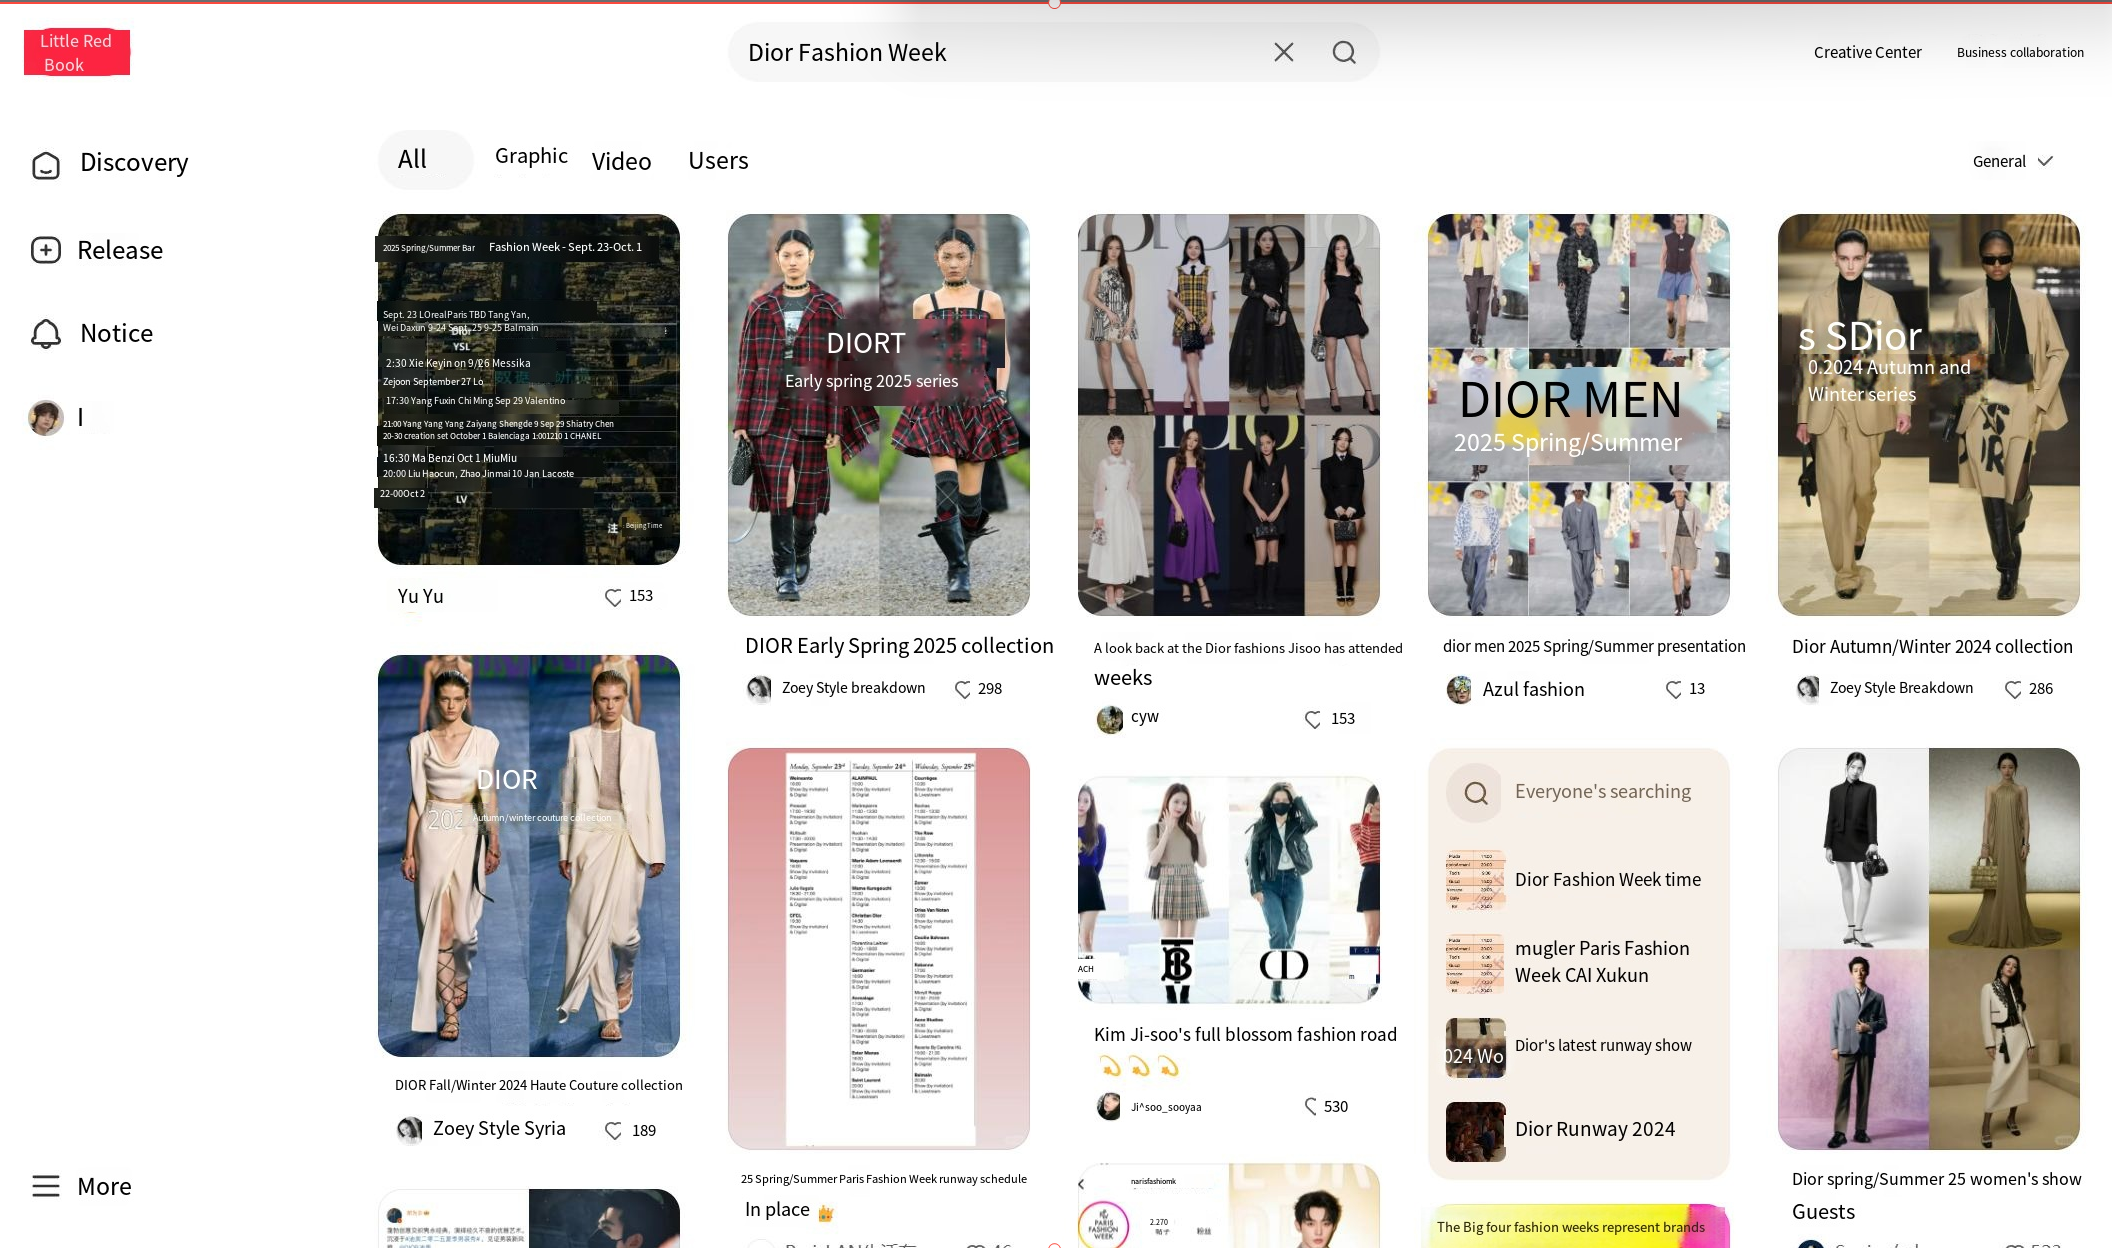Like the Kim Ji-soo blossom post heart
The height and width of the screenshot is (1248, 2112).
pyautogui.click(x=1311, y=1106)
